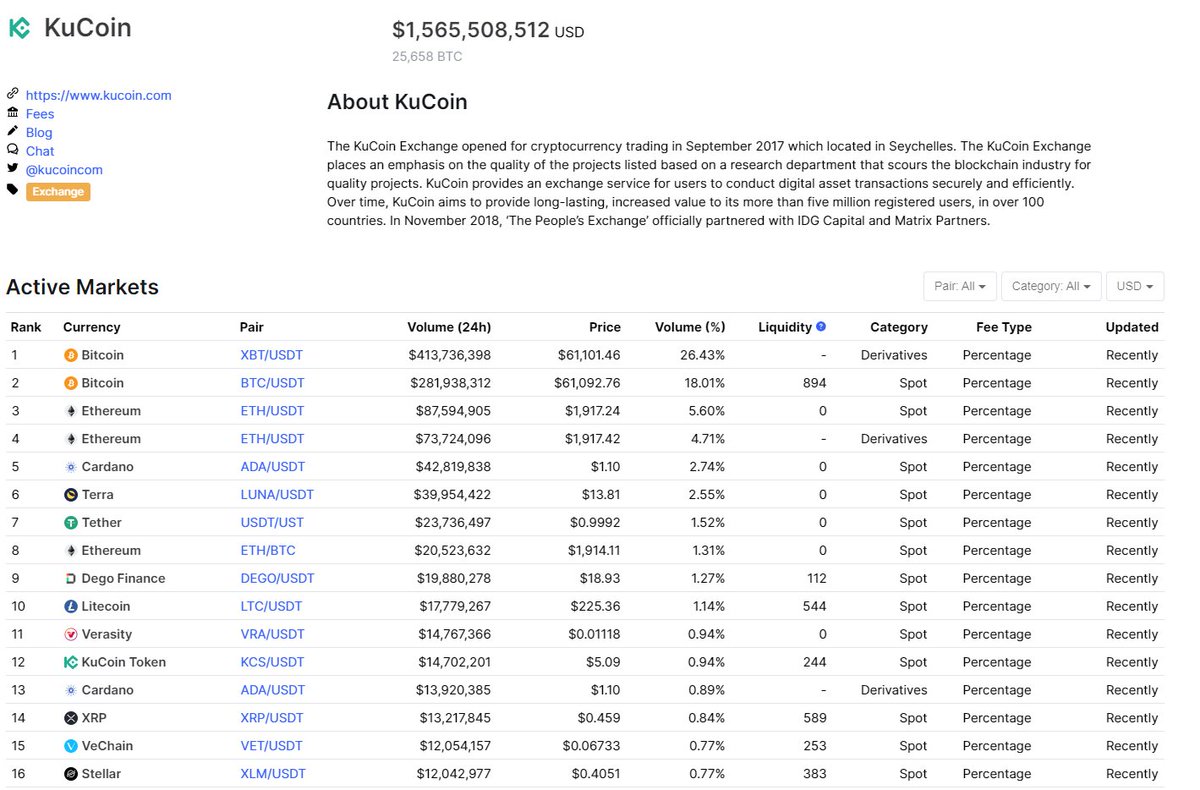This screenshot has height=790, width=1200.
Task: Open the Chat link
Action: tap(40, 151)
